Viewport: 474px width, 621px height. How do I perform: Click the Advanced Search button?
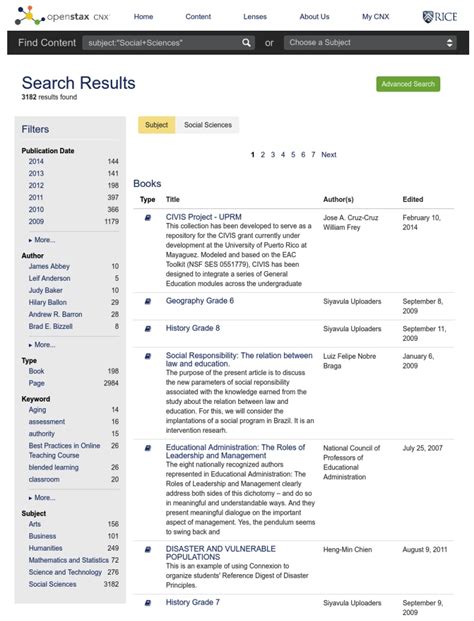click(408, 84)
